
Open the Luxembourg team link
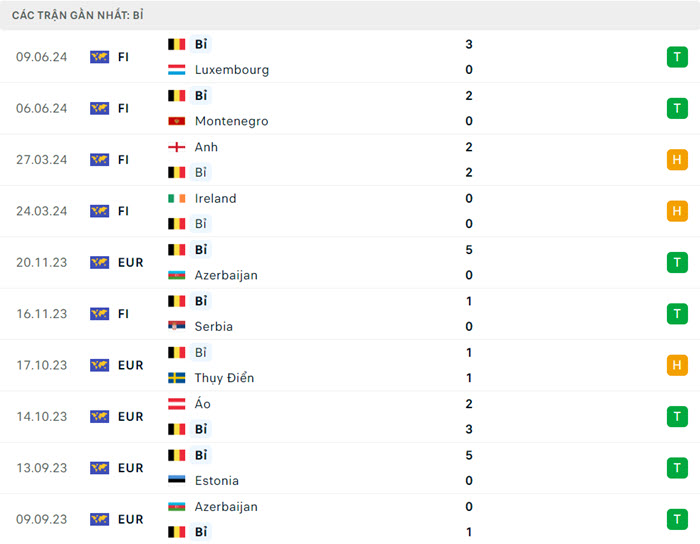coord(232,70)
